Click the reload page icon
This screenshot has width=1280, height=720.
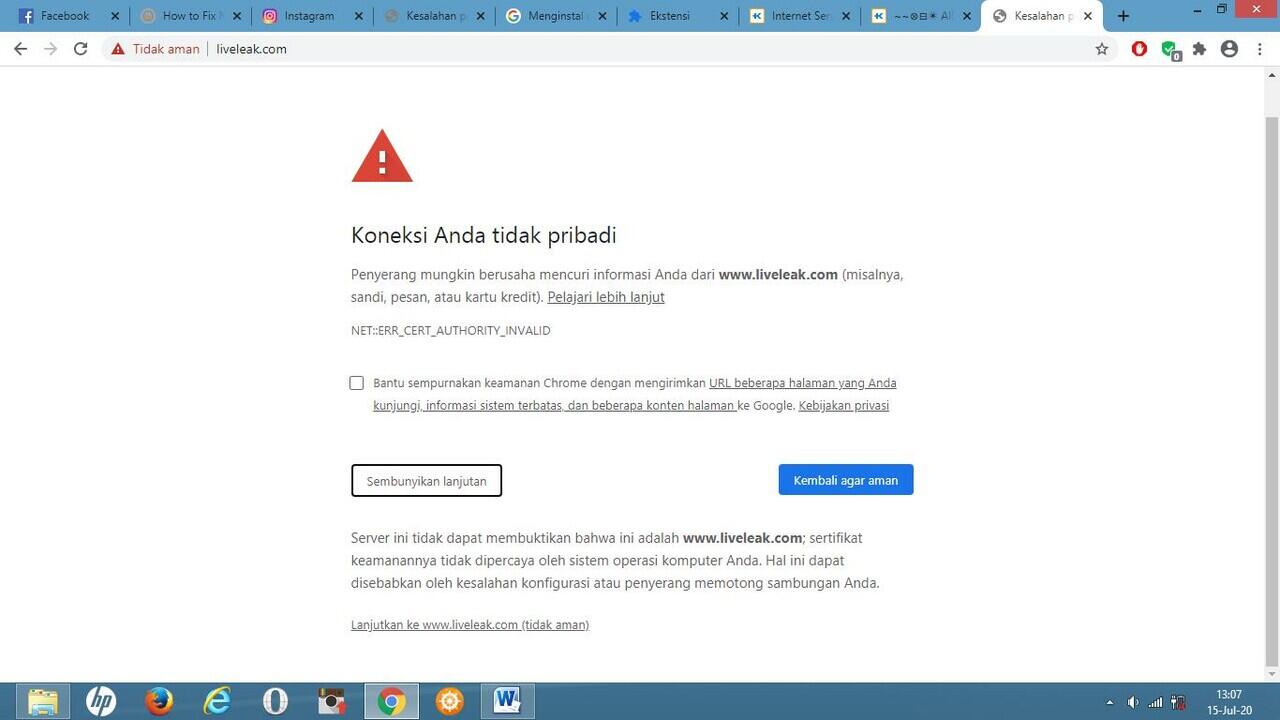(80, 48)
